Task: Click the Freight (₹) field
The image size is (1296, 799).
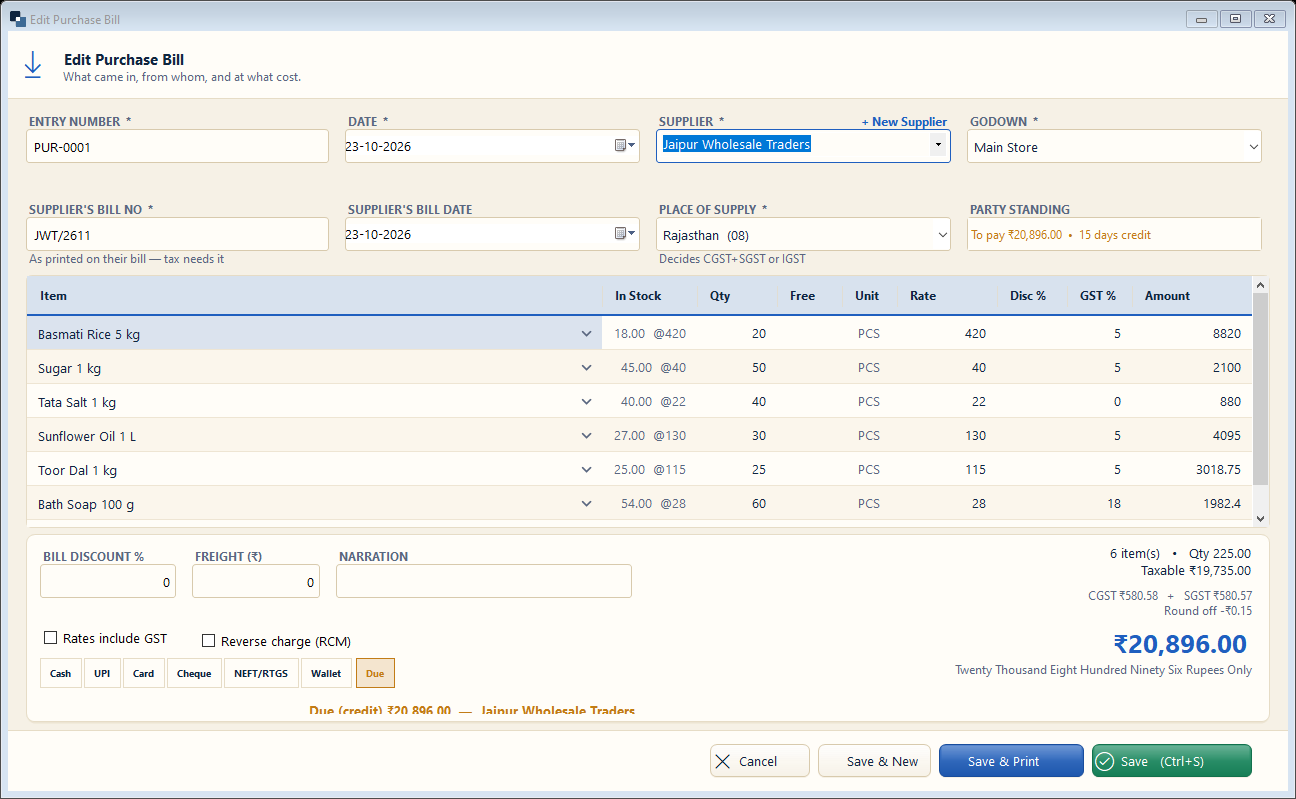Action: (256, 581)
